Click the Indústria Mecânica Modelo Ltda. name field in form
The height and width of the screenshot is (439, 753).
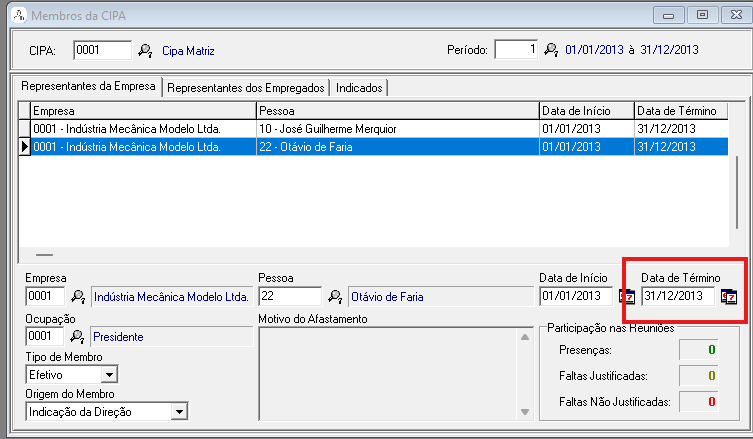pos(171,297)
